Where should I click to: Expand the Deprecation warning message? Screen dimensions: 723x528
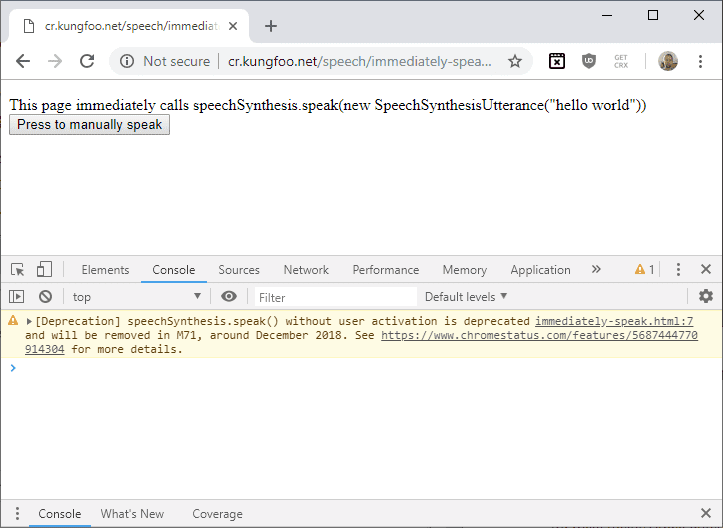pos(29,321)
